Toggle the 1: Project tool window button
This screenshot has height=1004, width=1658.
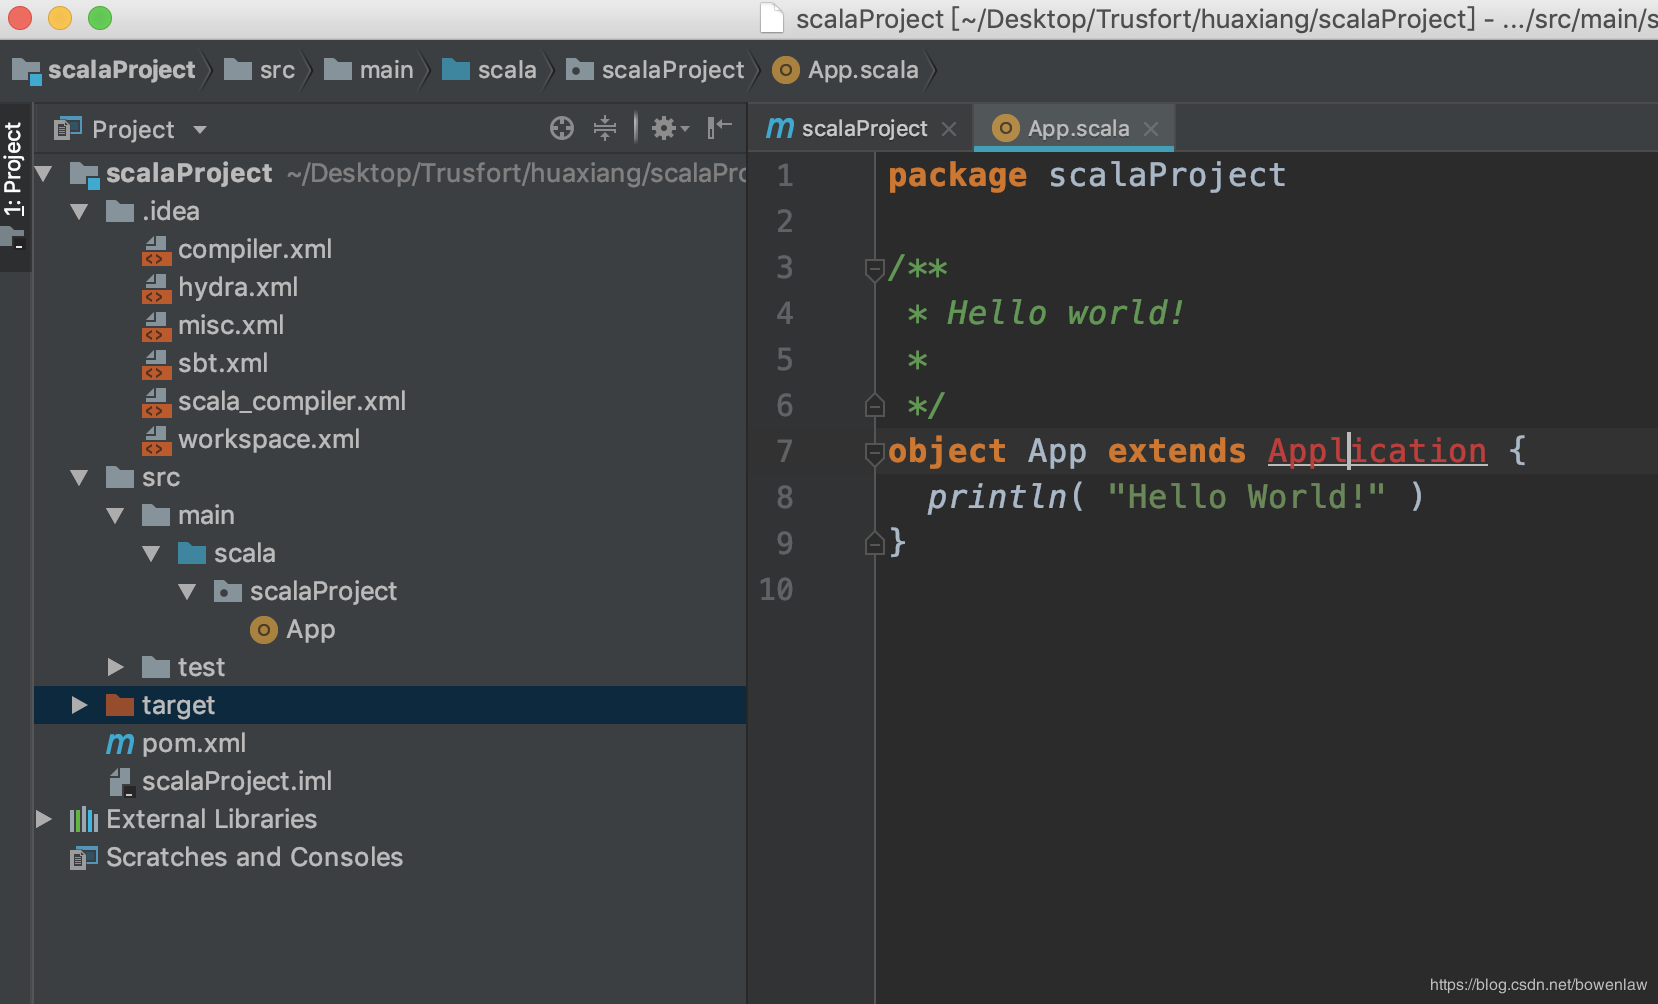coord(14,186)
